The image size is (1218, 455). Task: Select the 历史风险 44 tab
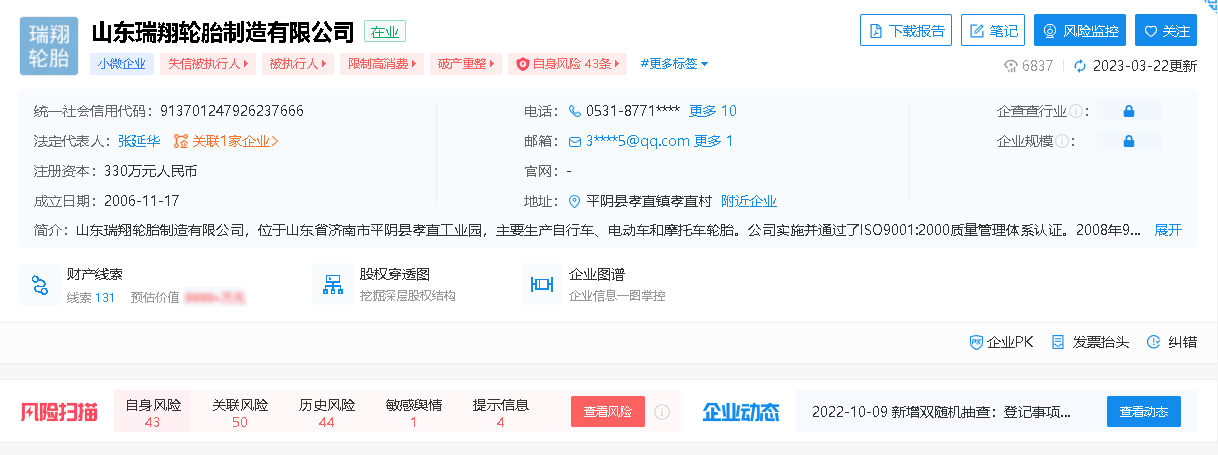click(327, 412)
